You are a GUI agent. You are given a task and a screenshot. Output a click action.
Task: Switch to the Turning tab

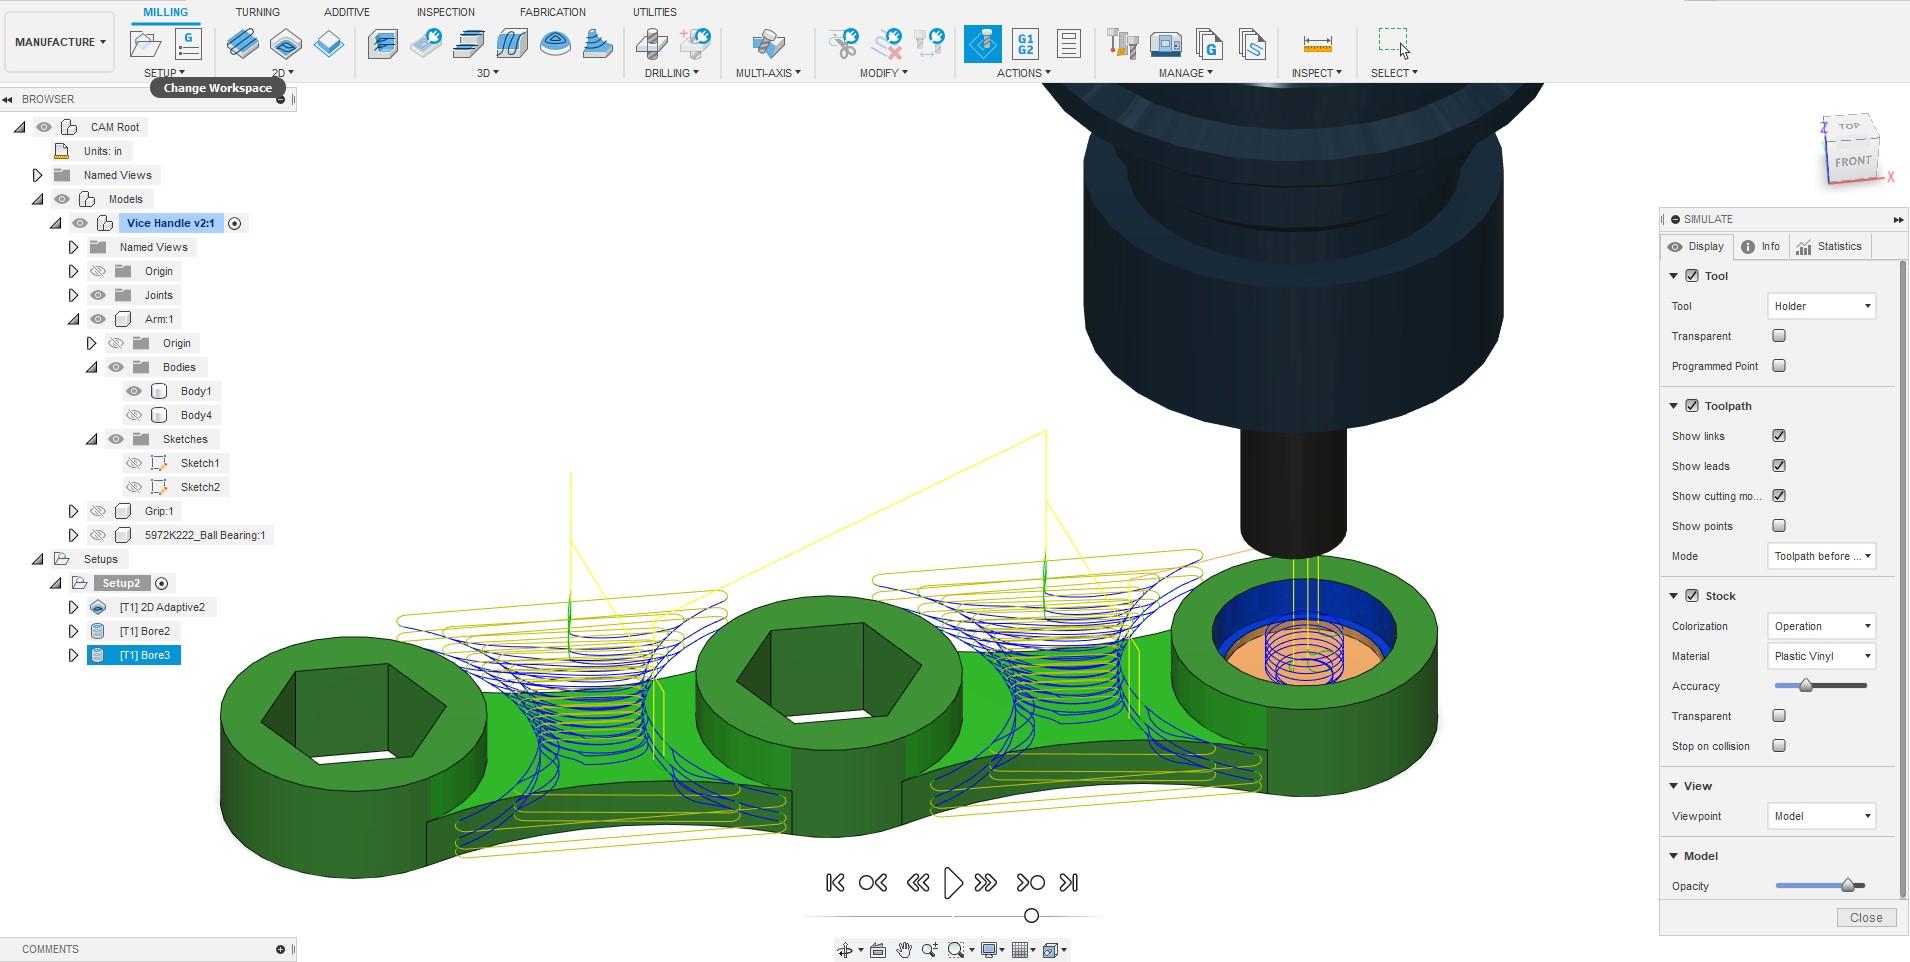point(257,12)
